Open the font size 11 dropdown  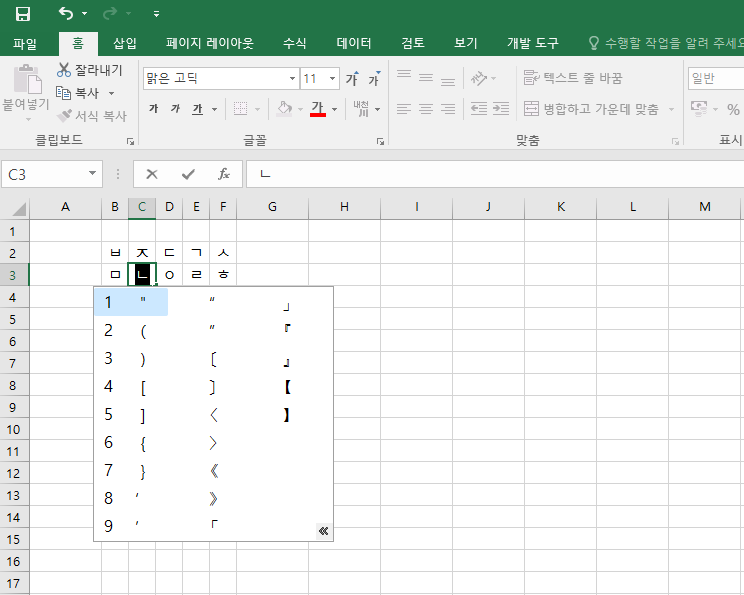333,78
